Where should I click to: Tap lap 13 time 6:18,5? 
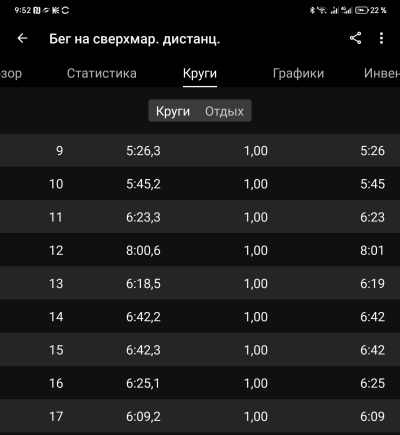143,284
